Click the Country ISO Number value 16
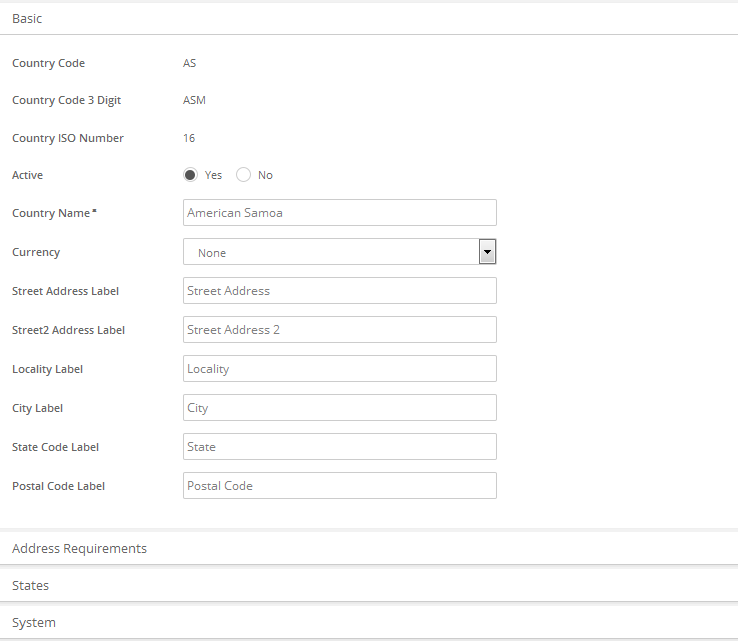 189,138
